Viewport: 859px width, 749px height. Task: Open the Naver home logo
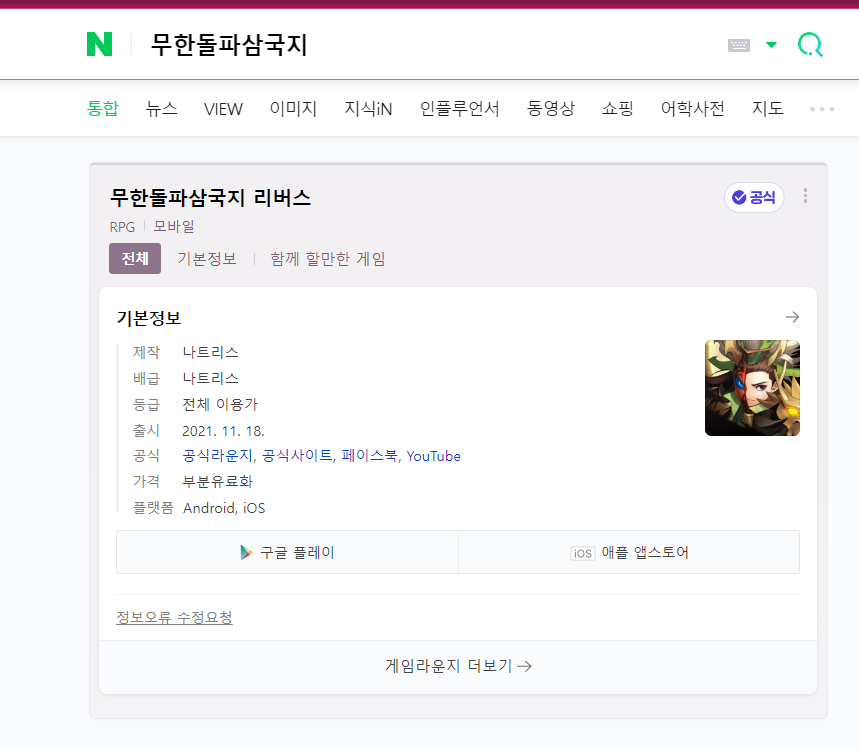pyautogui.click(x=99, y=44)
